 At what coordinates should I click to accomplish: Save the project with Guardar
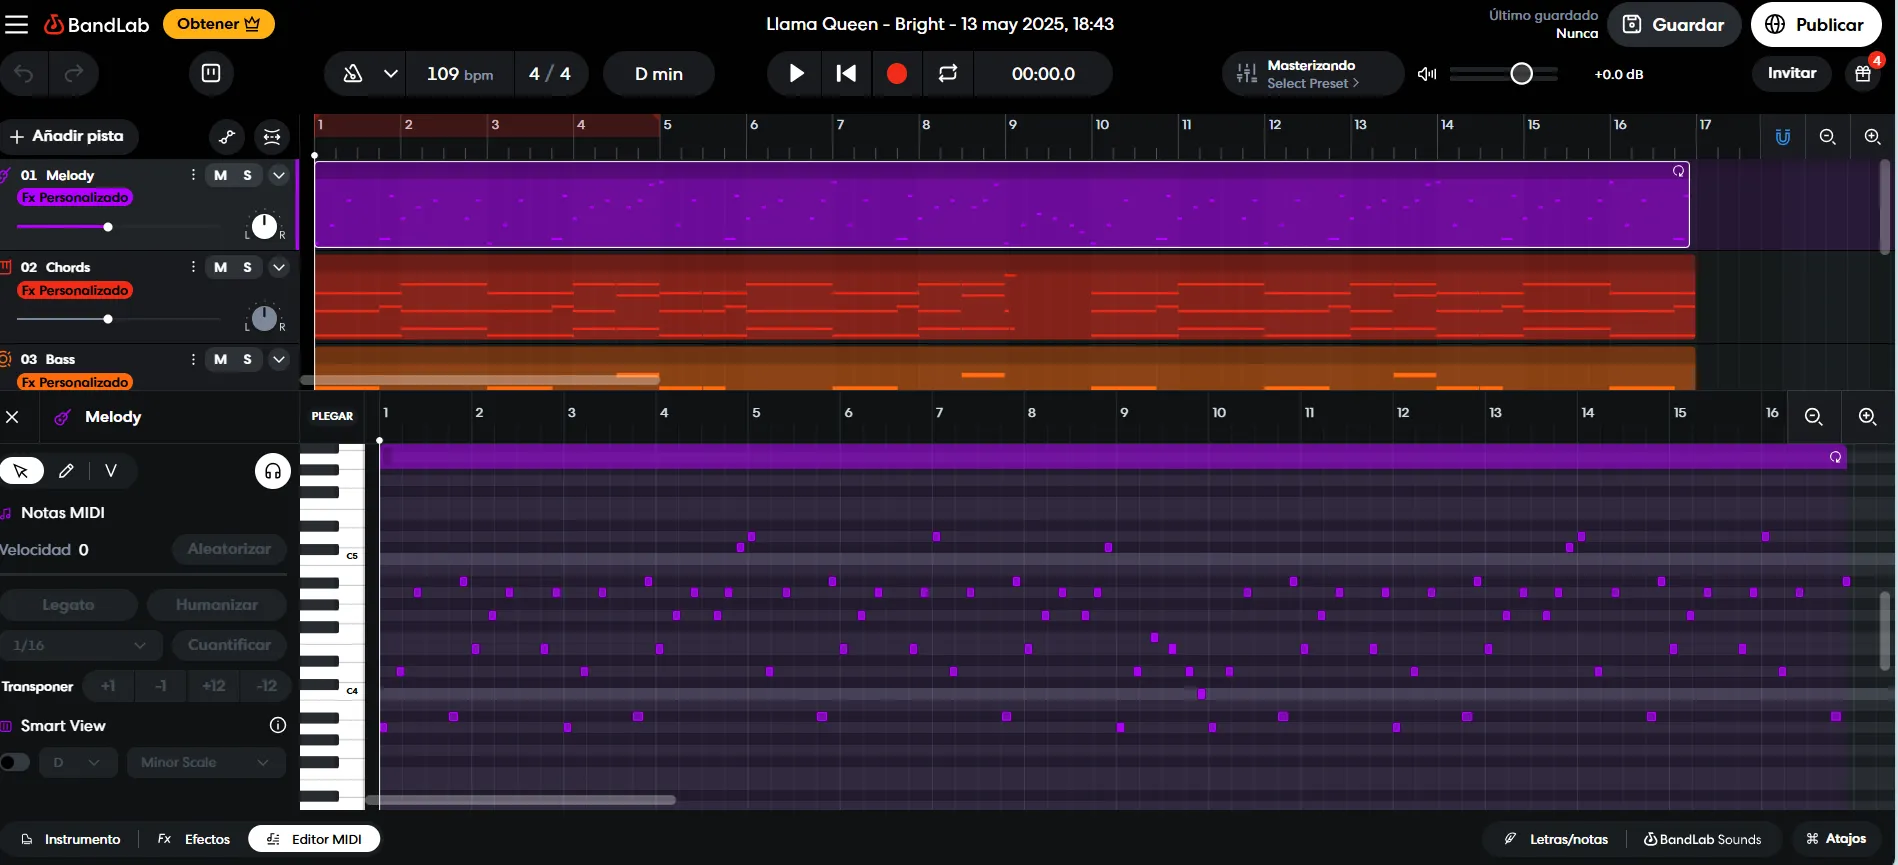point(1673,25)
